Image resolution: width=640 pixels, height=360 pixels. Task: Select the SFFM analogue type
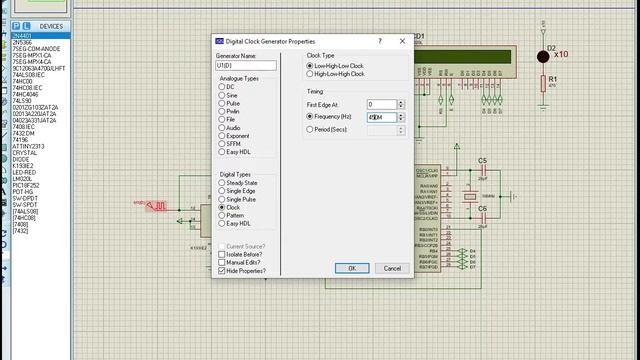tap(222, 144)
